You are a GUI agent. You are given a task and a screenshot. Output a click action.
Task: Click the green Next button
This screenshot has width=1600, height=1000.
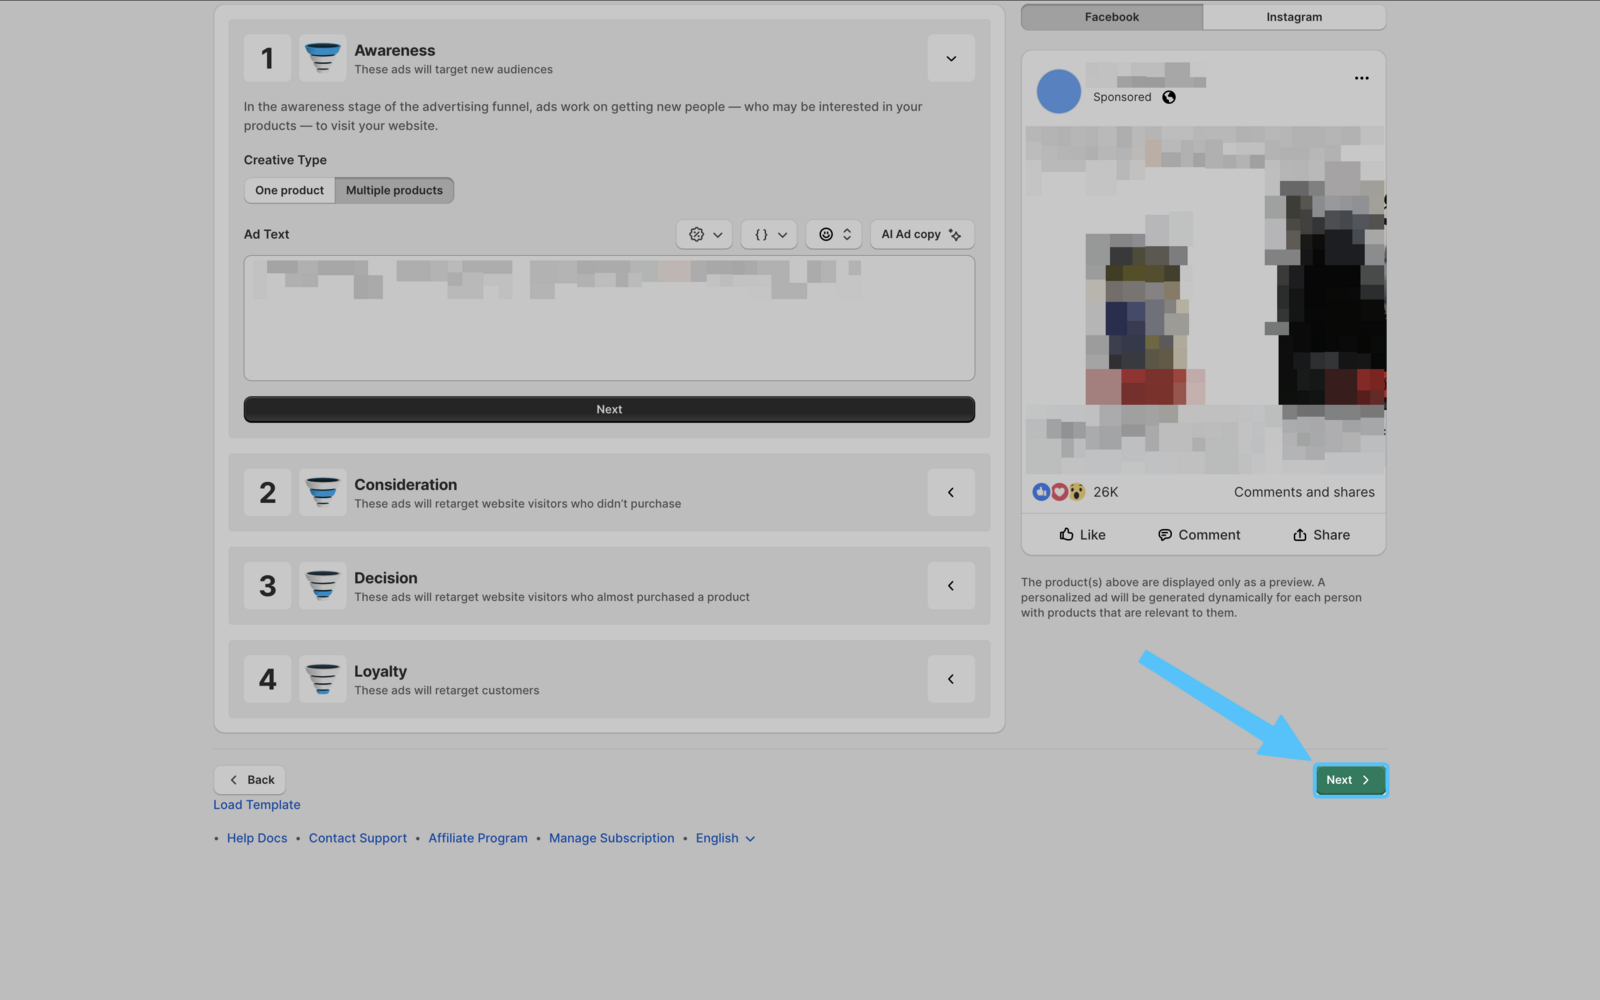[1349, 780]
